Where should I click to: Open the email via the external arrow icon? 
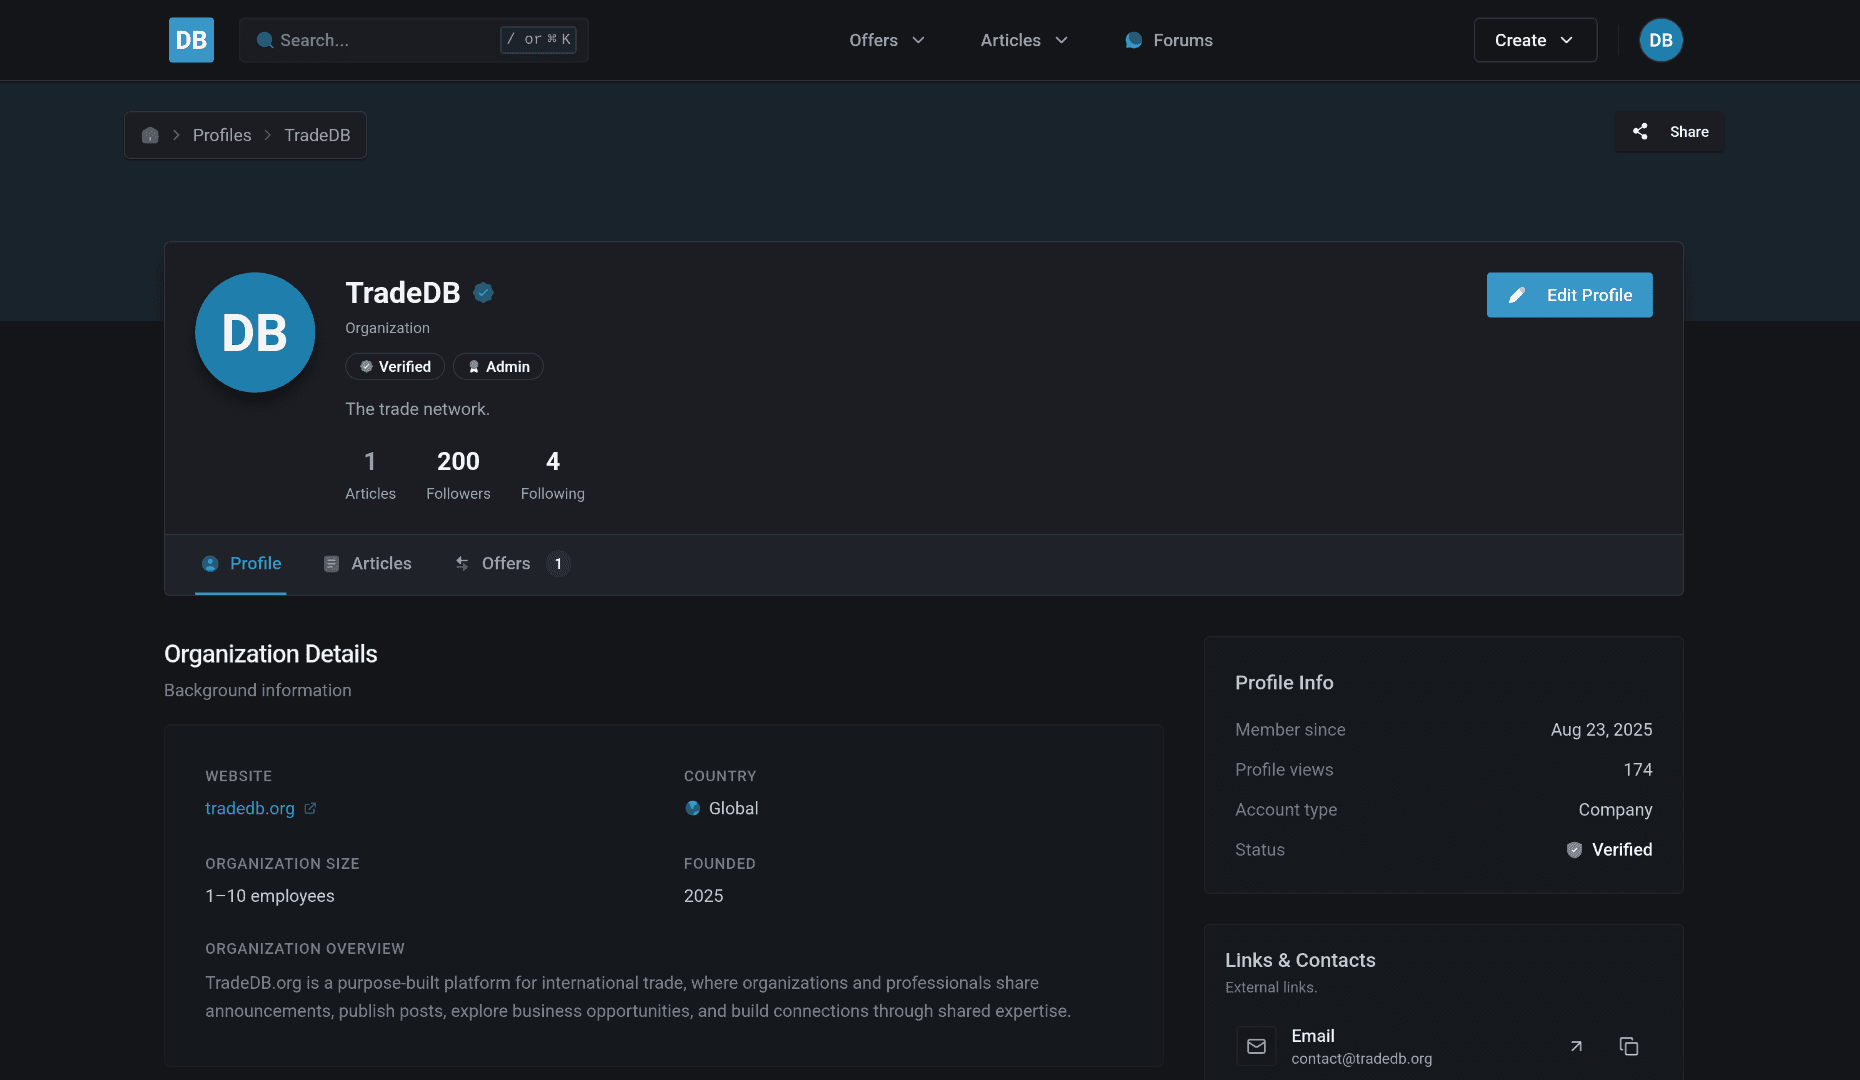point(1576,1046)
